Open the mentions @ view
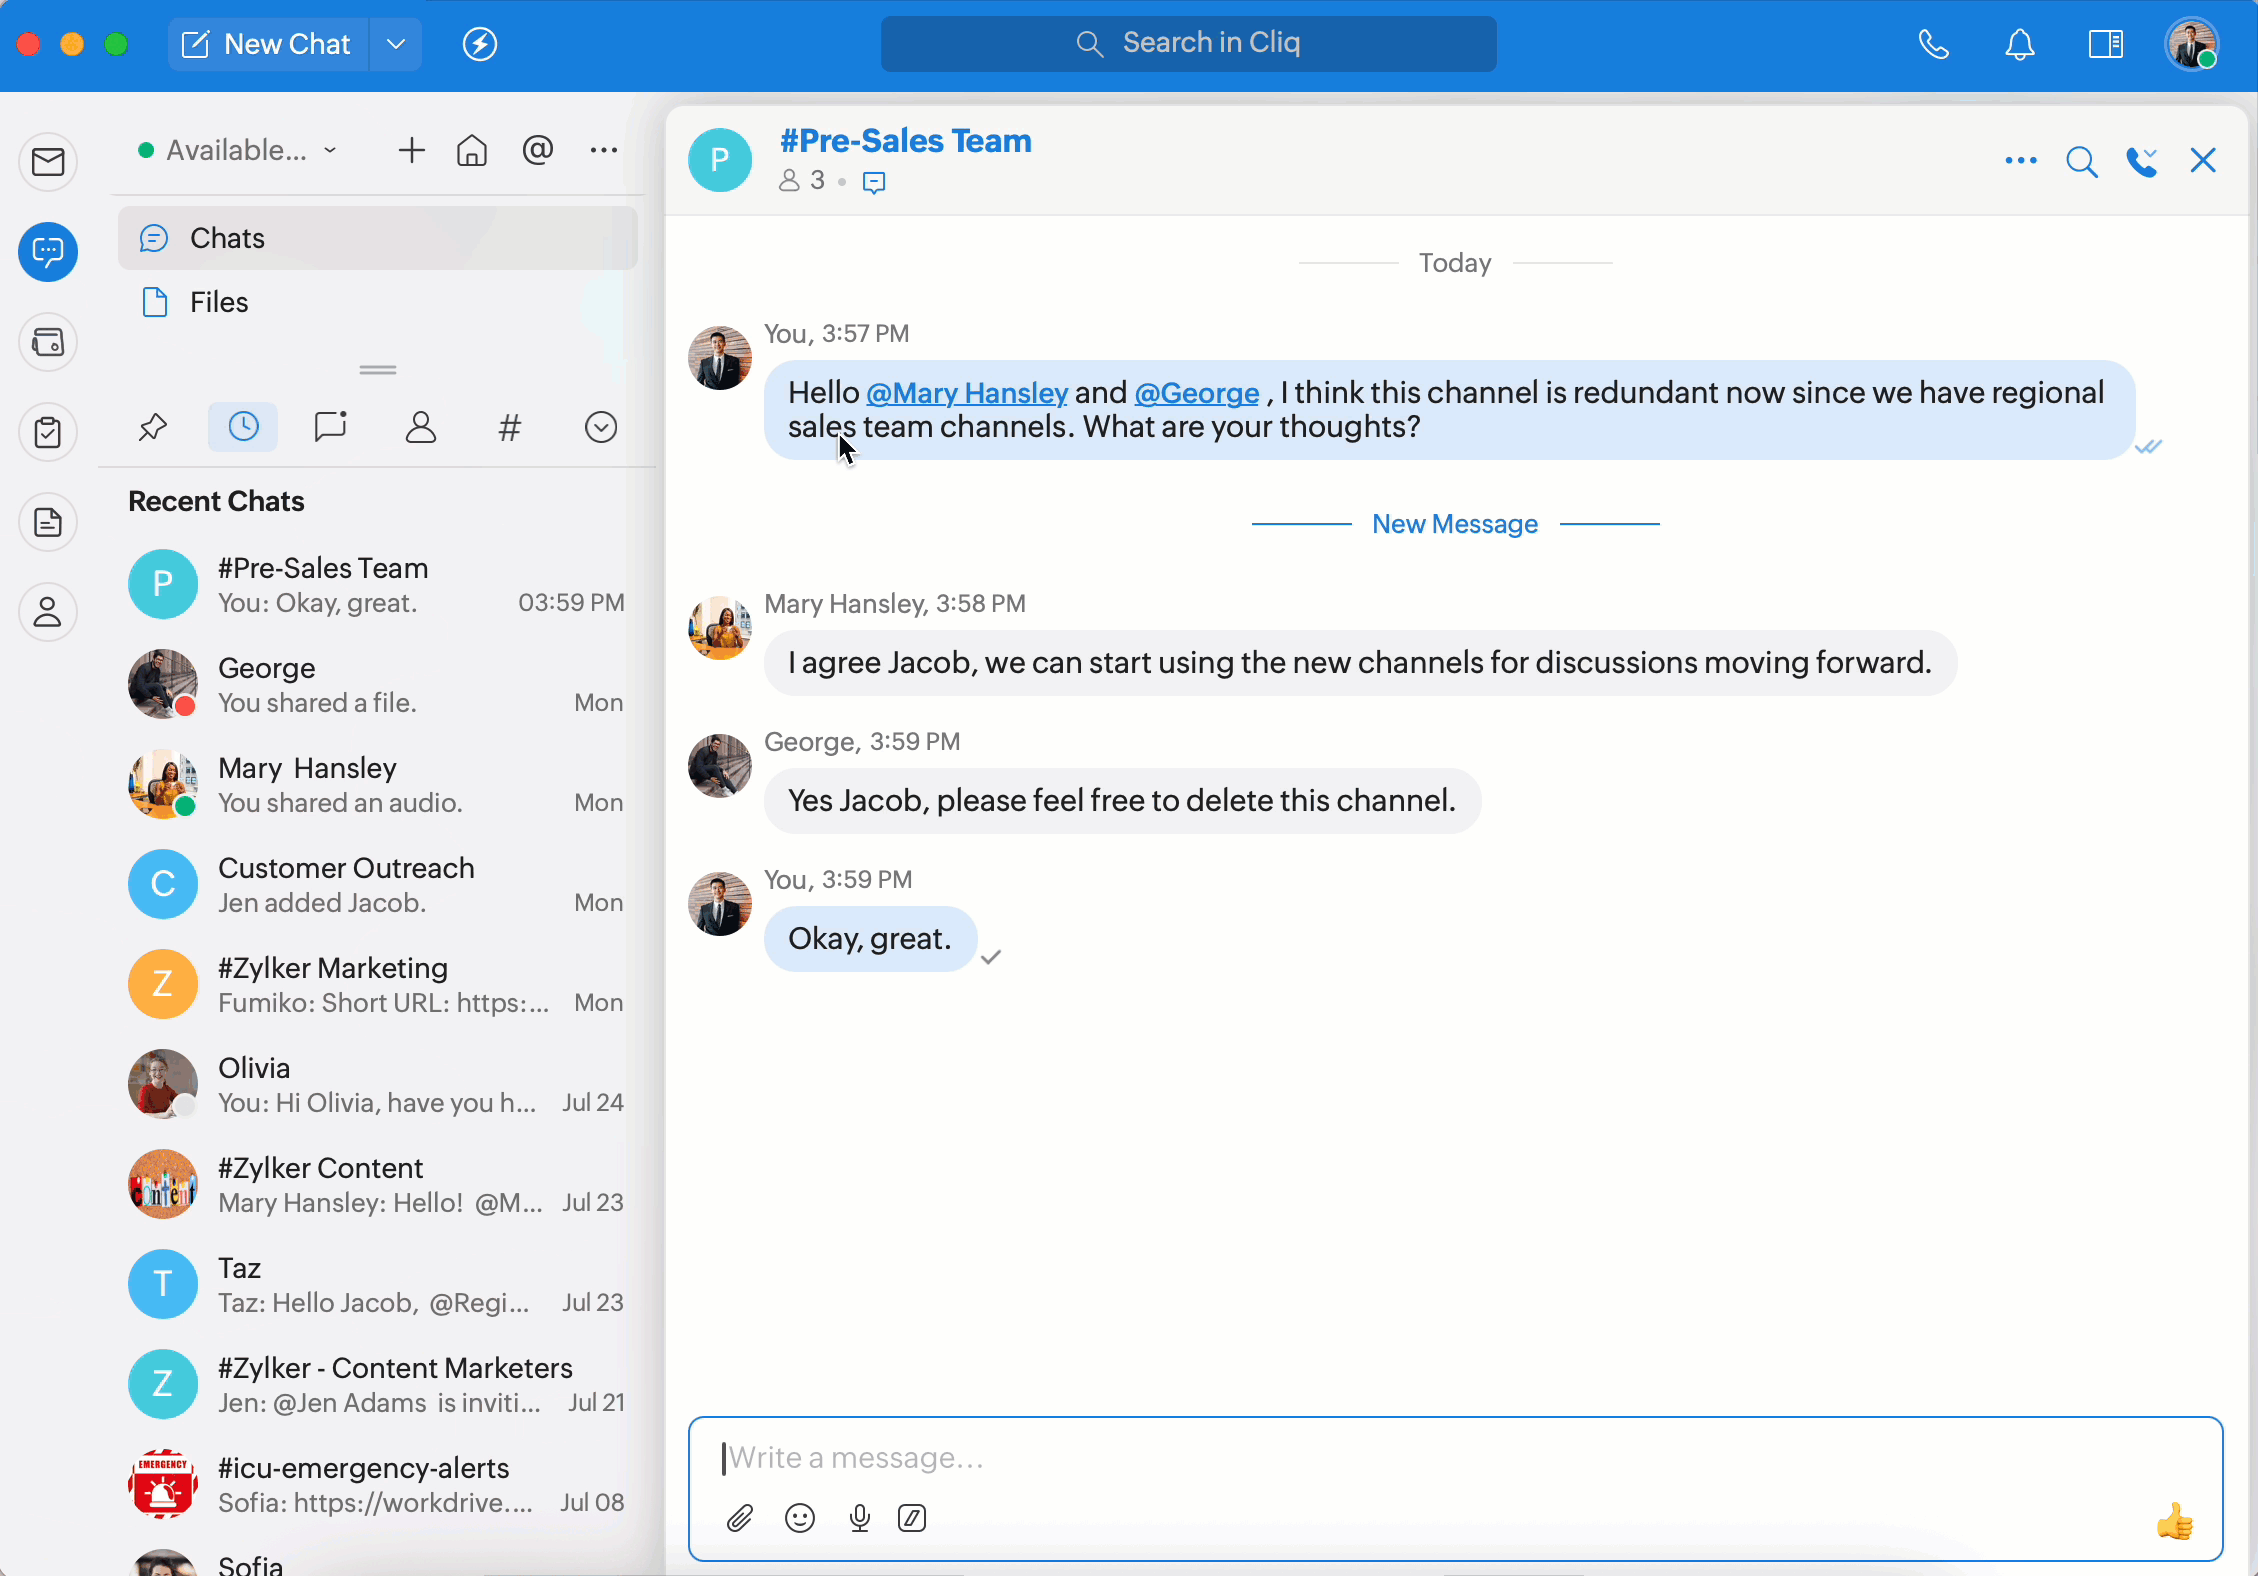 tap(537, 150)
